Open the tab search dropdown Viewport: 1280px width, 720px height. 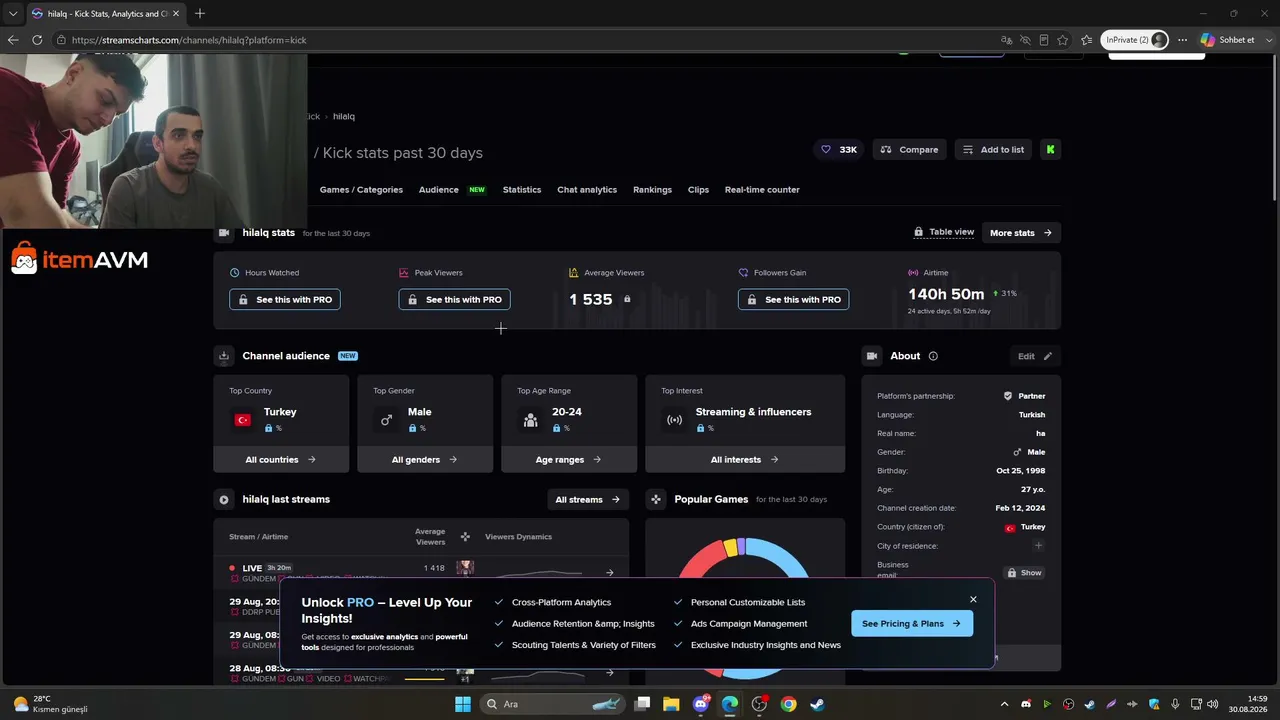point(13,13)
